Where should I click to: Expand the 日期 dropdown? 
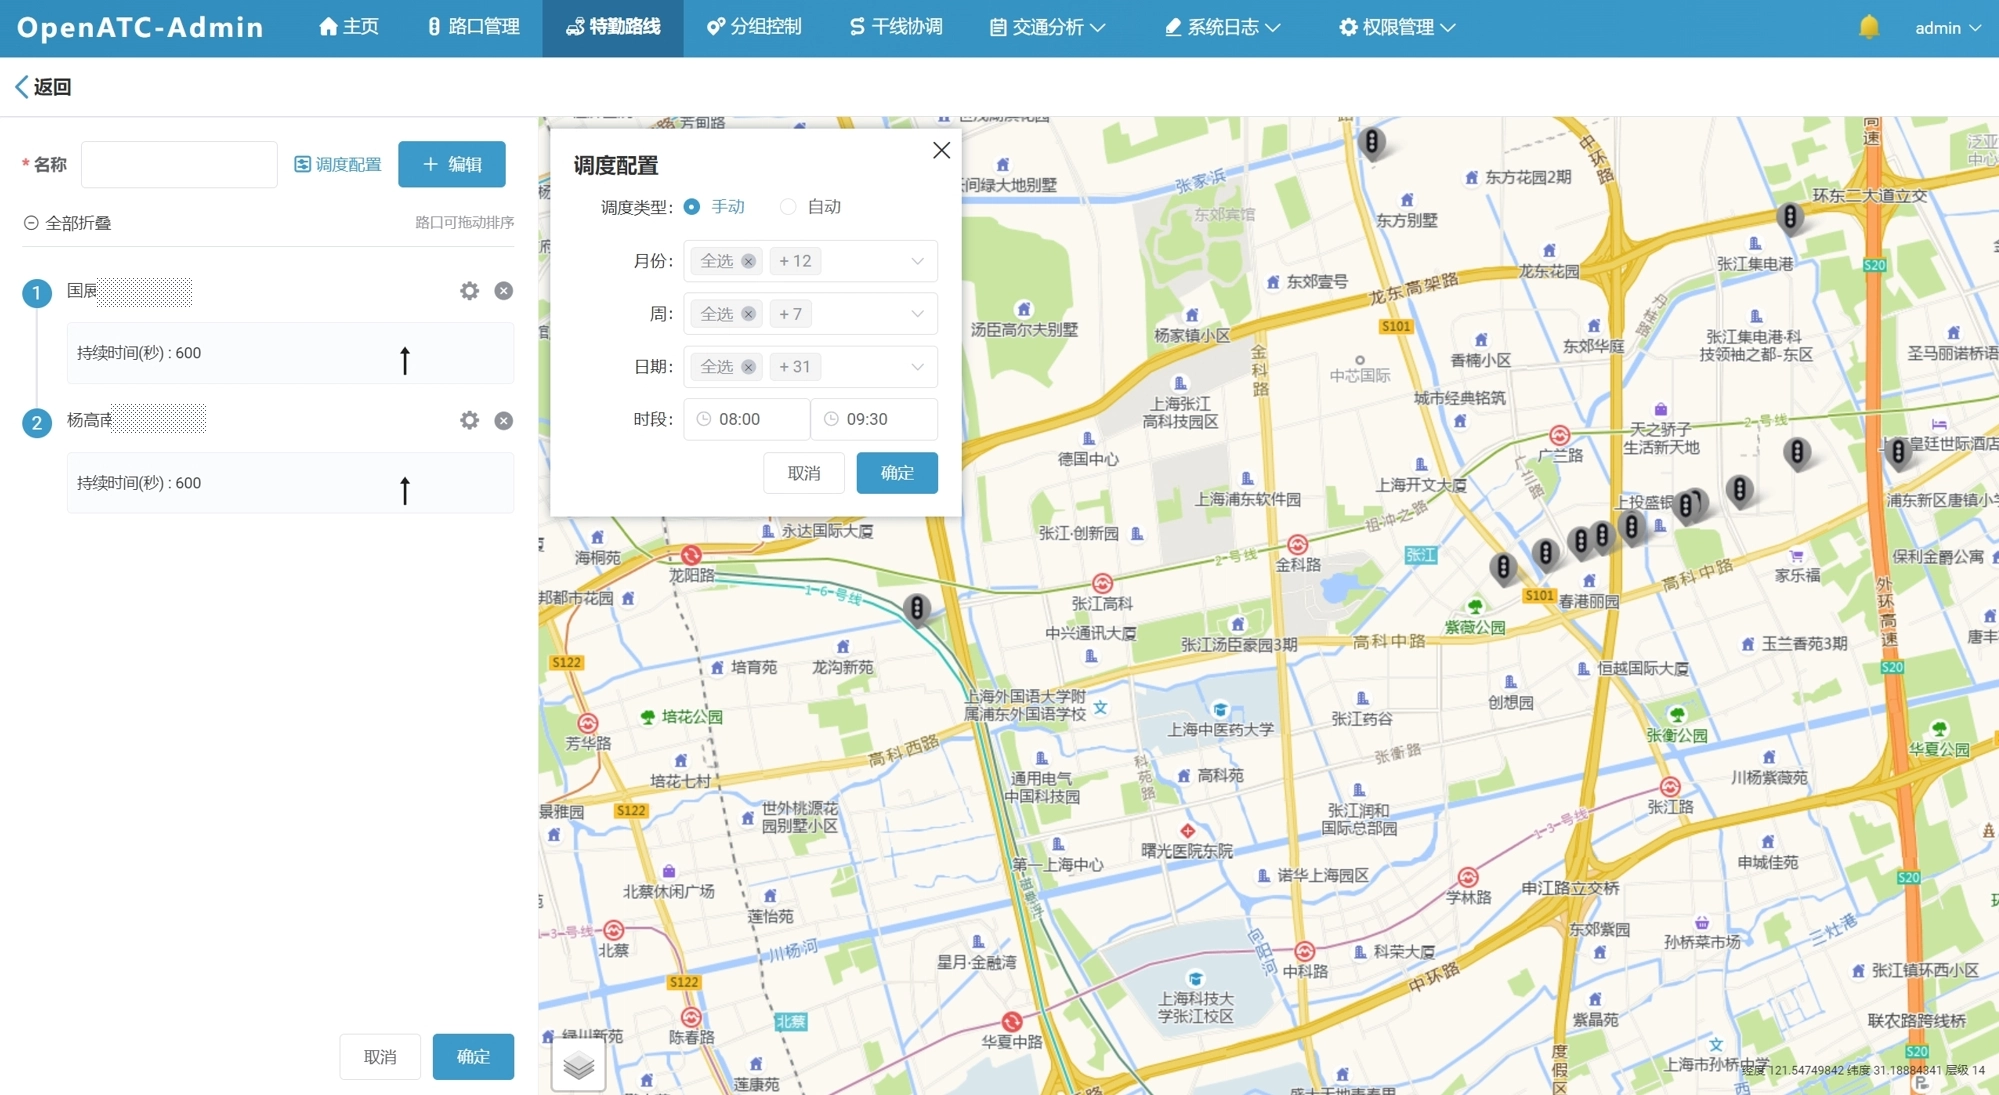click(916, 367)
